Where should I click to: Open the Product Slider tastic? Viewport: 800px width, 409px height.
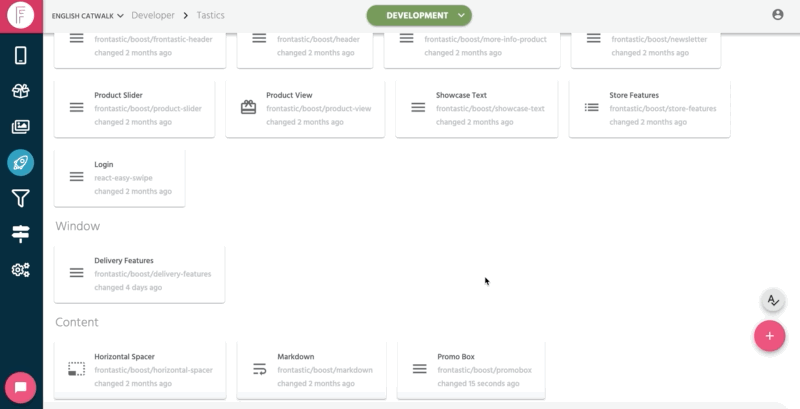pyautogui.click(x=135, y=108)
